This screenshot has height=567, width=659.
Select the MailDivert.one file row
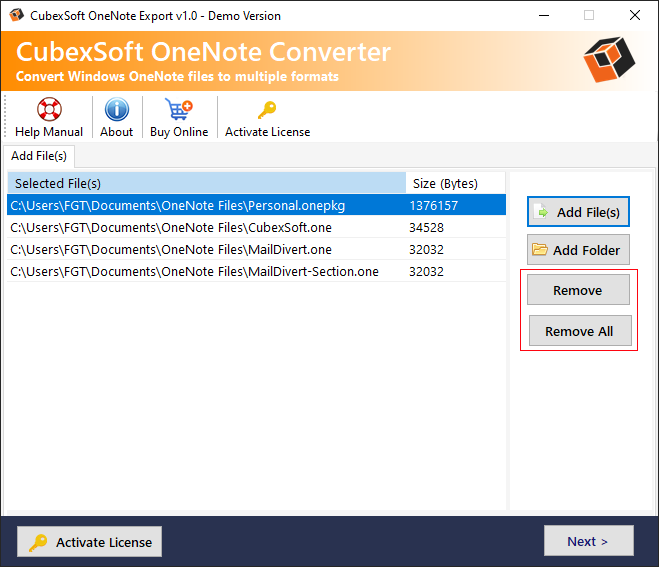256,249
